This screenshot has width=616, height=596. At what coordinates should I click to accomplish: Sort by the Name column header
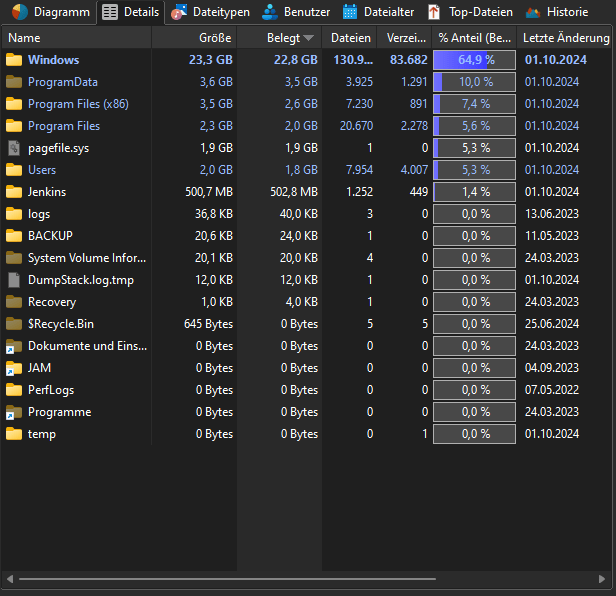pyautogui.click(x=77, y=38)
